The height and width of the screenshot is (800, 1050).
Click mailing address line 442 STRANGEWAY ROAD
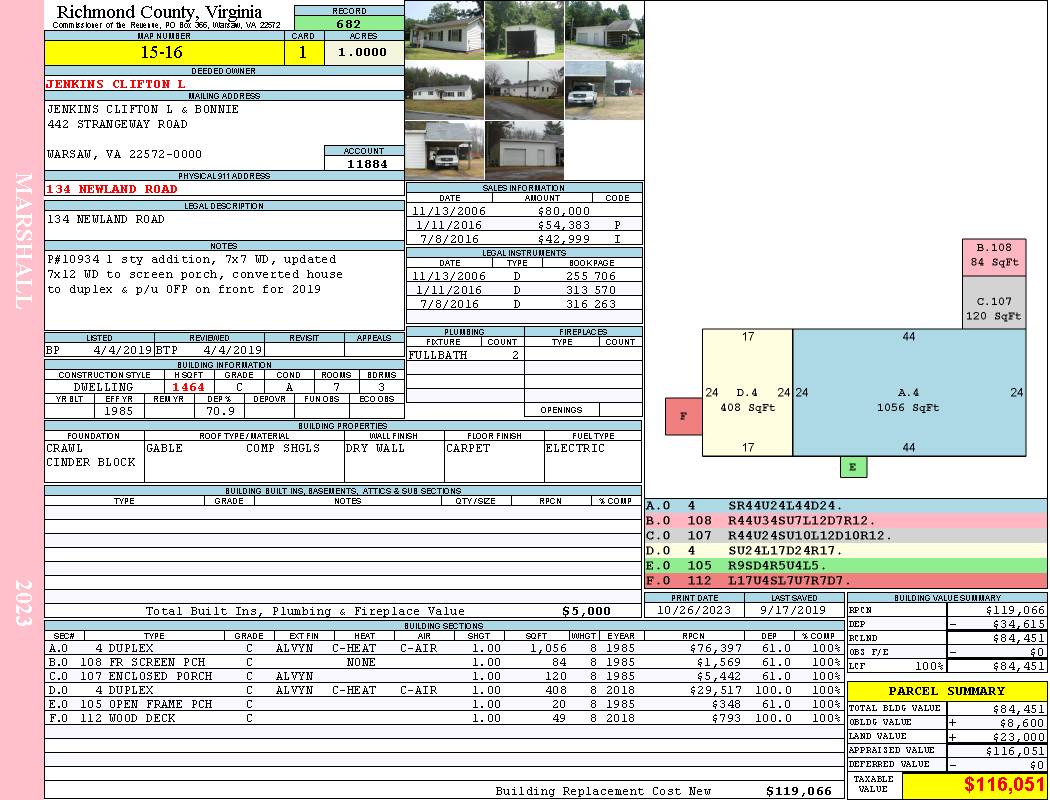[x=117, y=124]
